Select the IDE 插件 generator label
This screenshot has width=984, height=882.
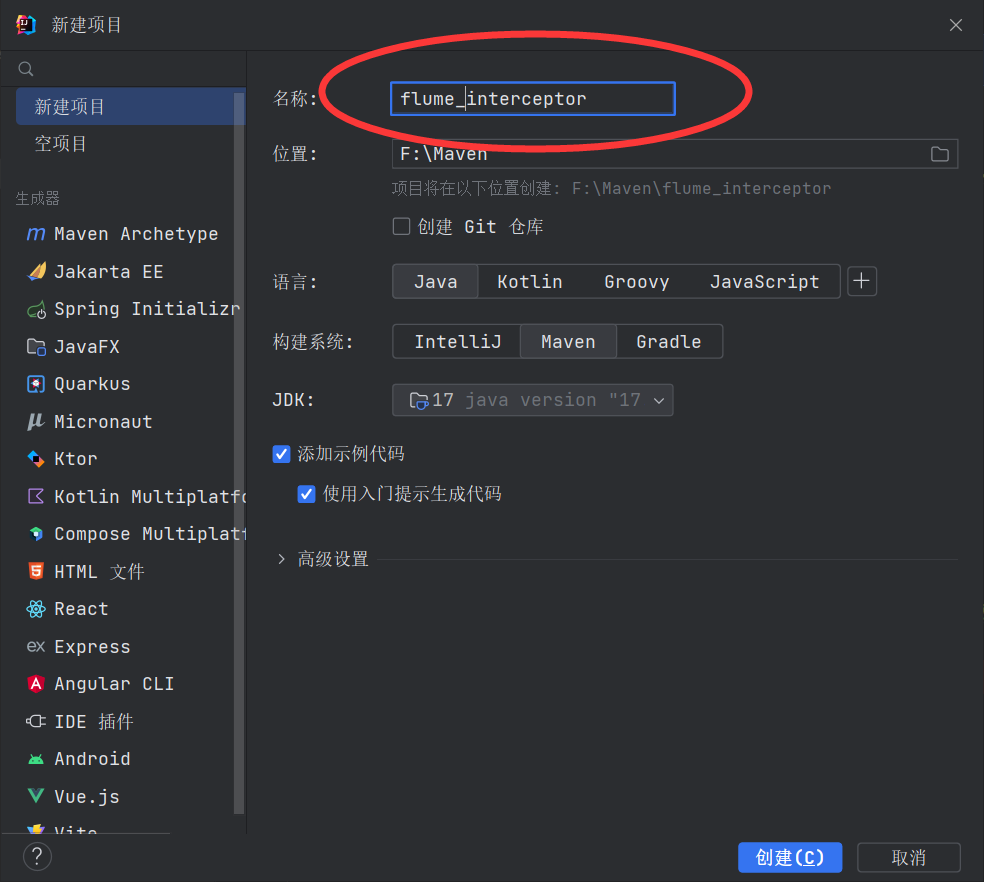pos(94,722)
